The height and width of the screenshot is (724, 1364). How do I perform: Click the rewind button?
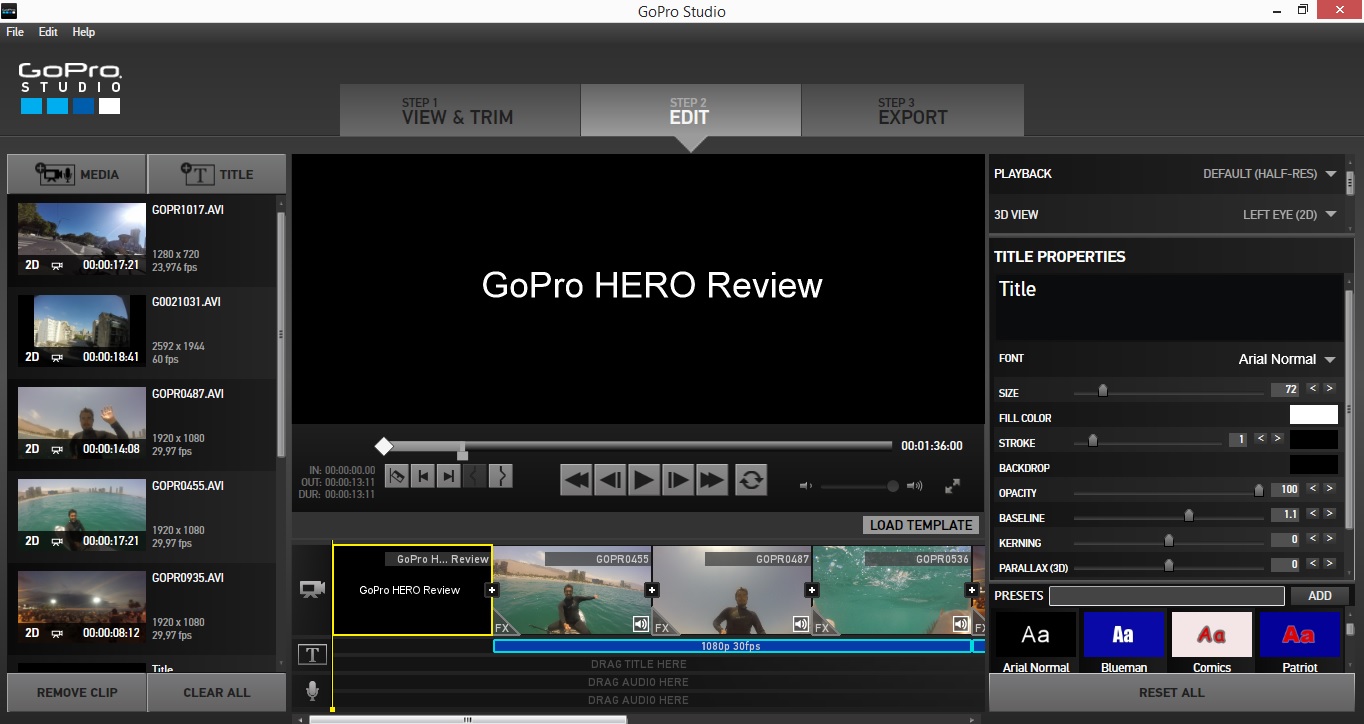tap(576, 480)
